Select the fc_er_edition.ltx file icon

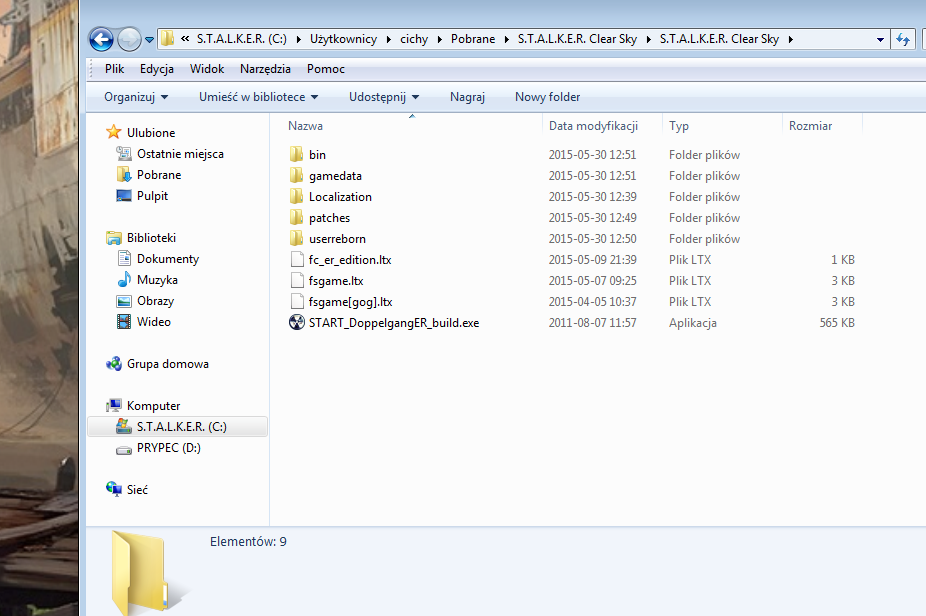coord(297,259)
